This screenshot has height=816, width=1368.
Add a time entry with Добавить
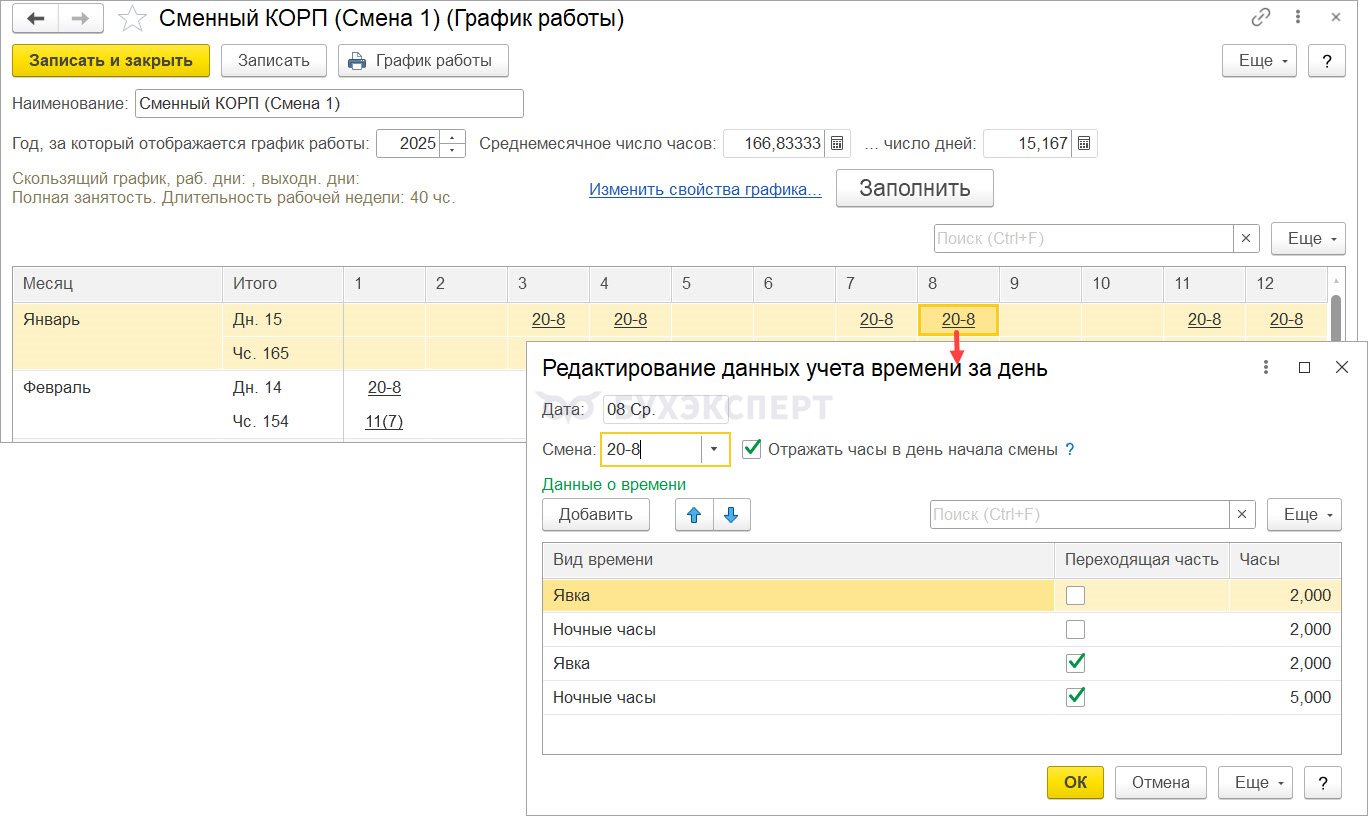pos(596,515)
